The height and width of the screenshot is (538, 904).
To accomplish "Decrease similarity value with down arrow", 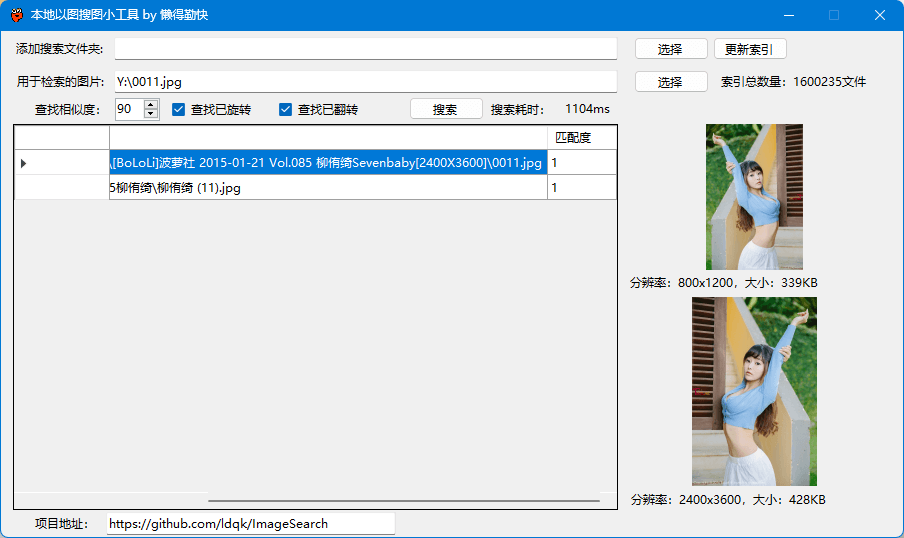I will 151,114.
